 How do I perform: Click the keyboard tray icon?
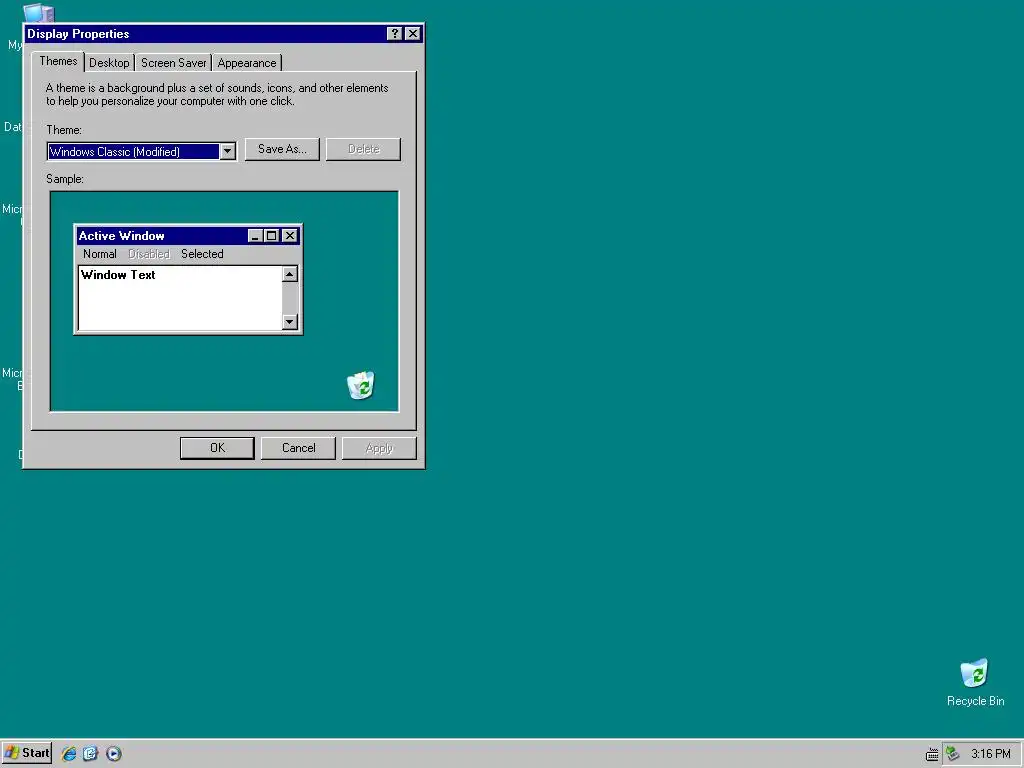[x=932, y=754]
